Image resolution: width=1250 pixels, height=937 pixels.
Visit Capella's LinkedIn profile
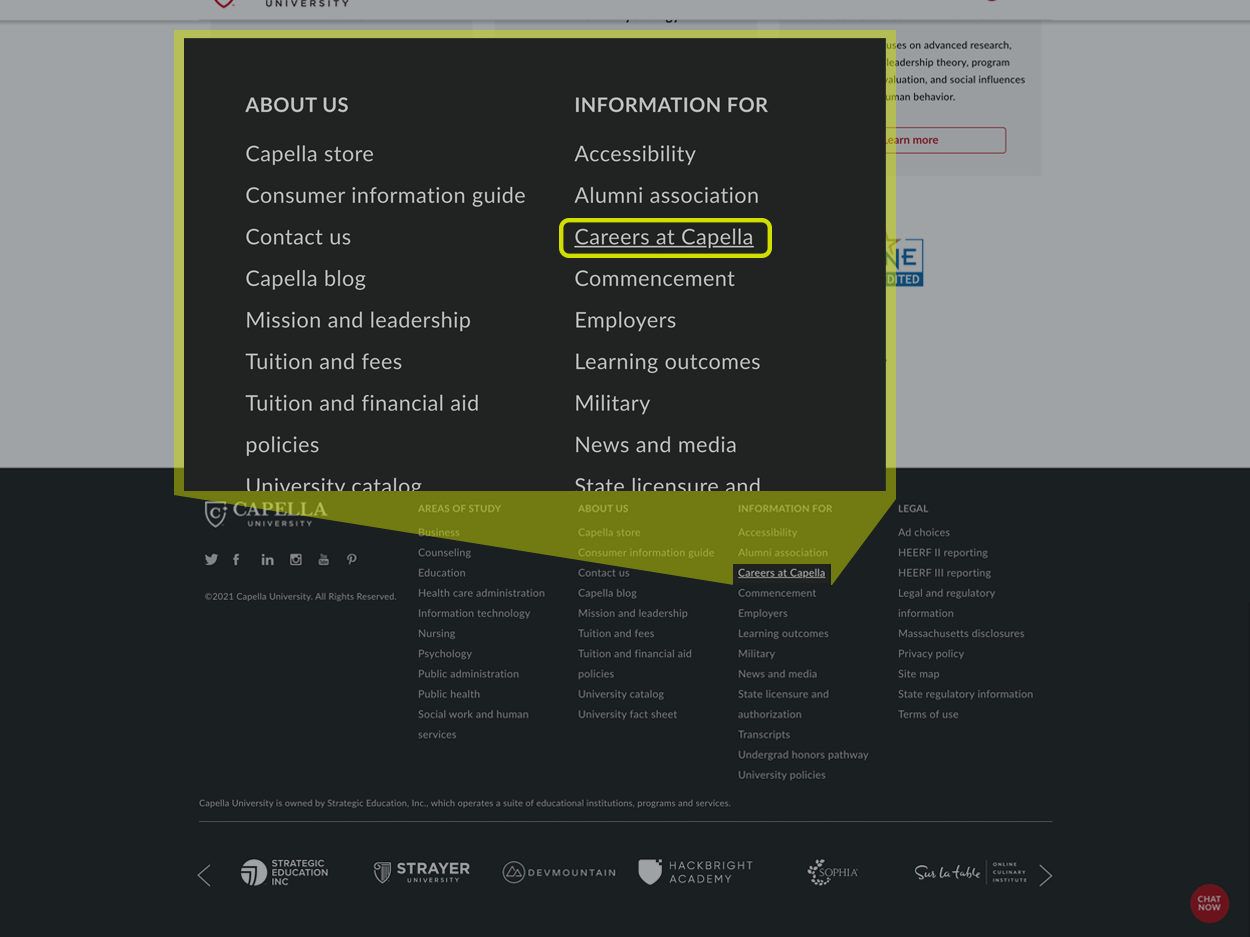click(267, 559)
